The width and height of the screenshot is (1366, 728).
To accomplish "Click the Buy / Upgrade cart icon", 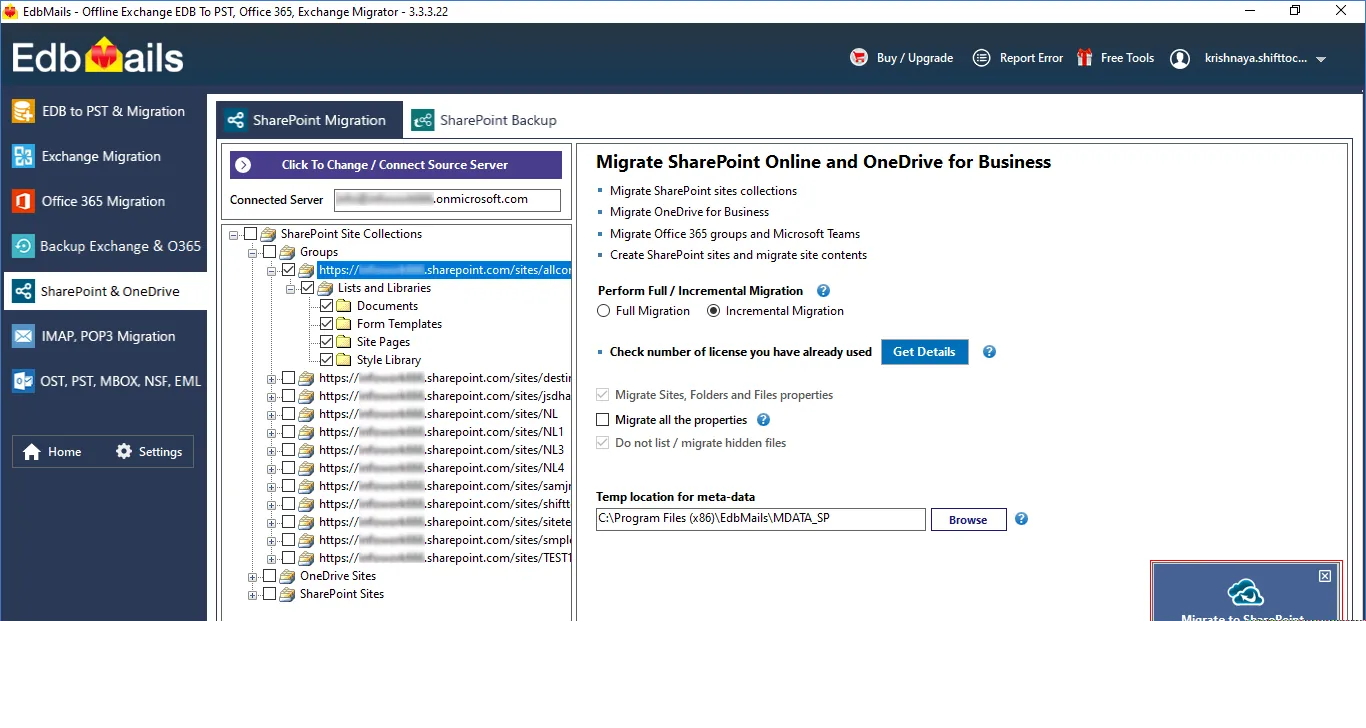I will (859, 58).
